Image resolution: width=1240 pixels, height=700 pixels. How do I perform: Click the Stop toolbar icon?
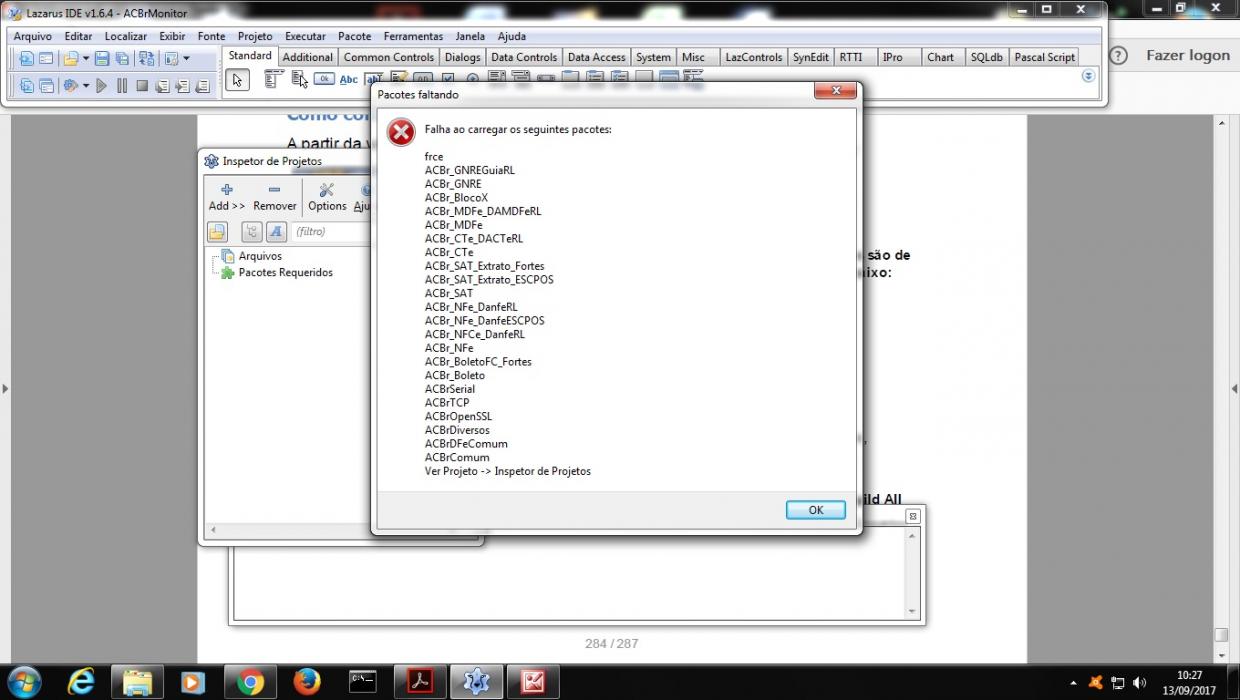pyautogui.click(x=142, y=86)
